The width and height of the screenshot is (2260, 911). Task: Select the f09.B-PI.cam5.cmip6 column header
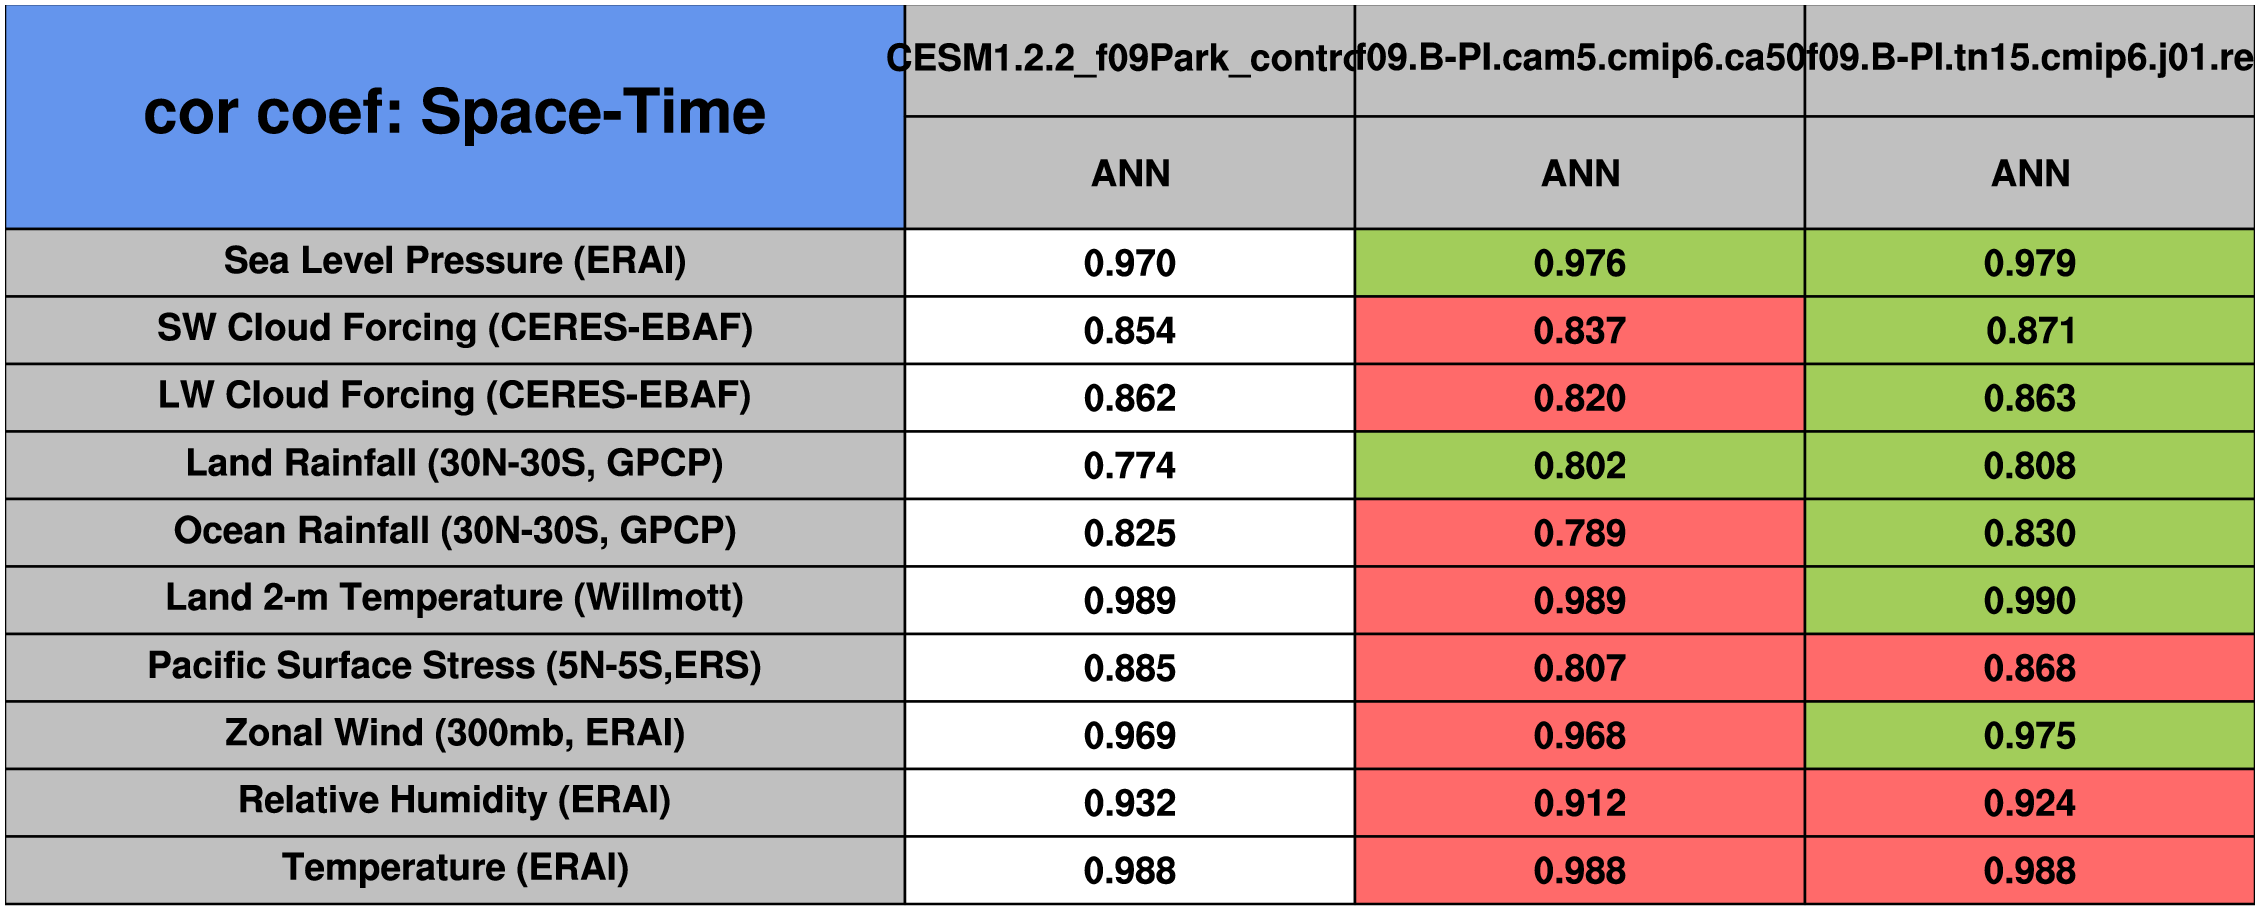[x=1579, y=59]
